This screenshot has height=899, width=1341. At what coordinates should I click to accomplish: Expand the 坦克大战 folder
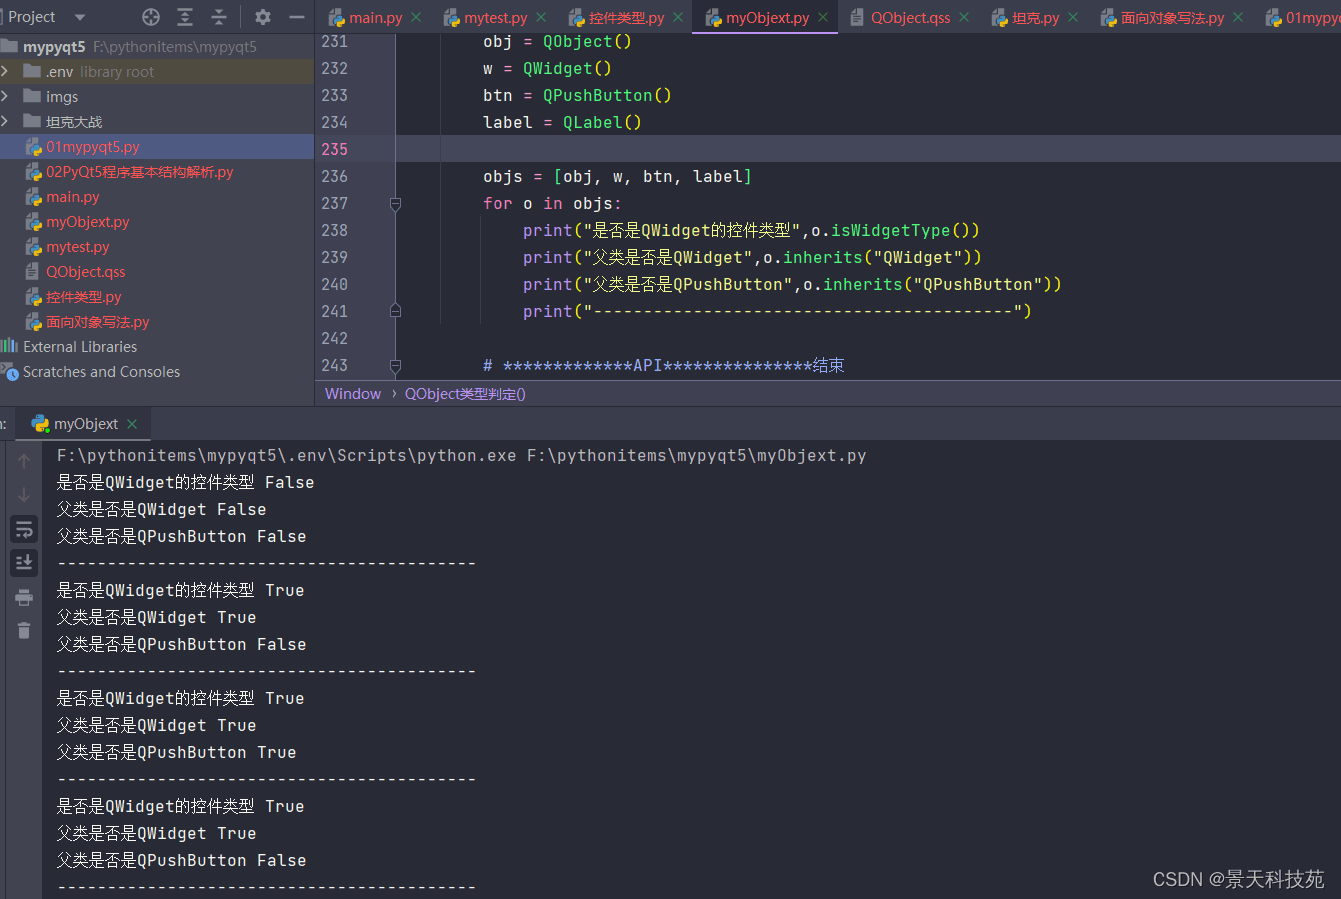point(5,122)
